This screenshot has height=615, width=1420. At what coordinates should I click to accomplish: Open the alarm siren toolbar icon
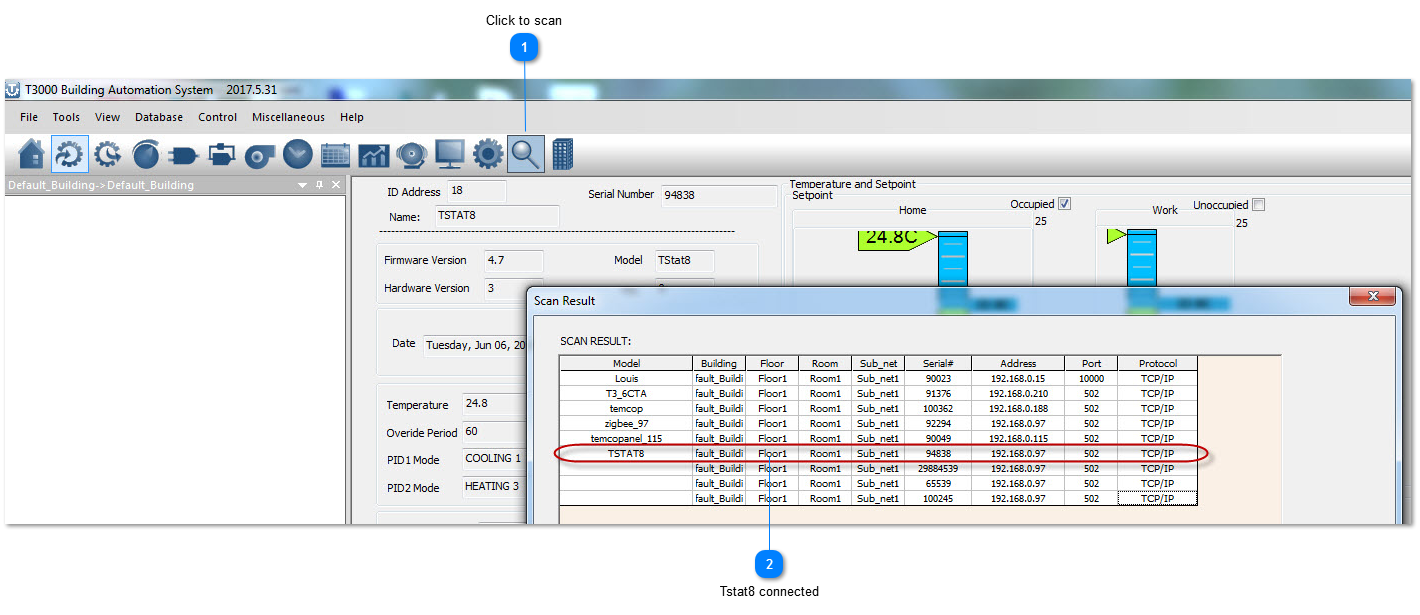(x=412, y=154)
